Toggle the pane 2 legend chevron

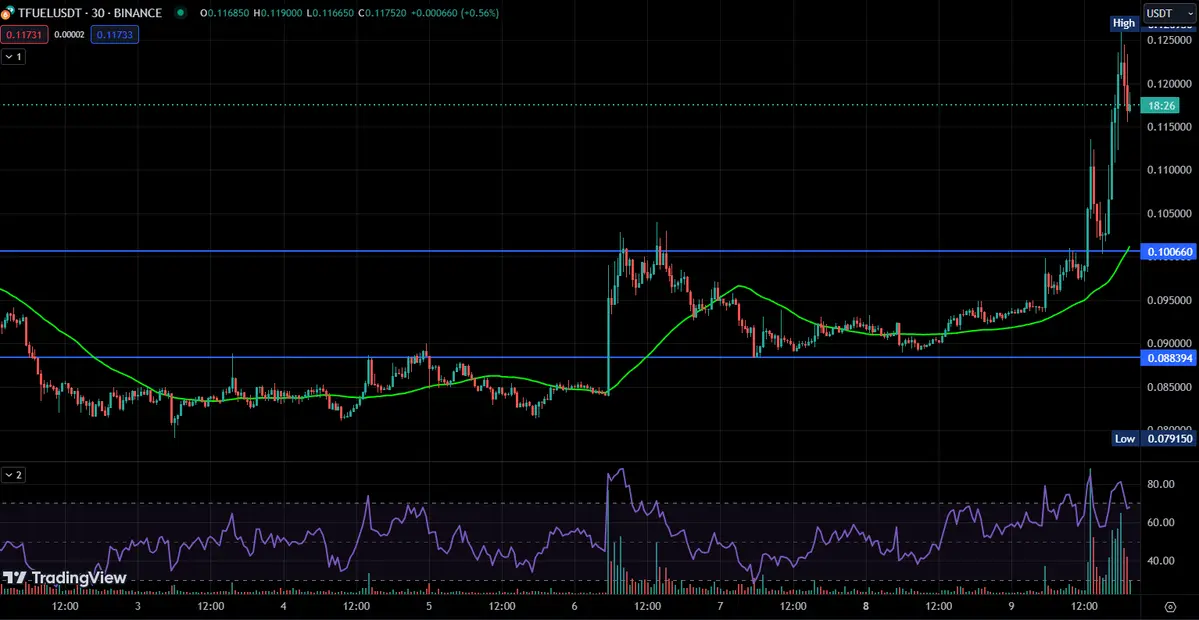[13, 475]
